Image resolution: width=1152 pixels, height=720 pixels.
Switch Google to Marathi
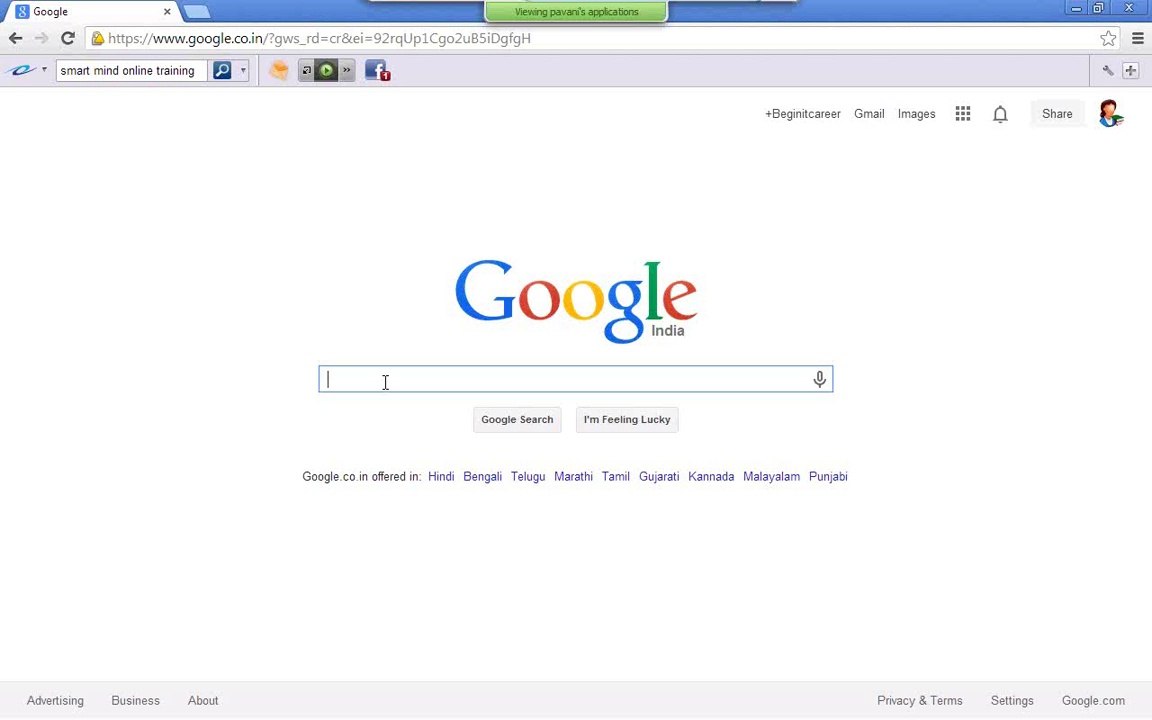pyautogui.click(x=573, y=477)
